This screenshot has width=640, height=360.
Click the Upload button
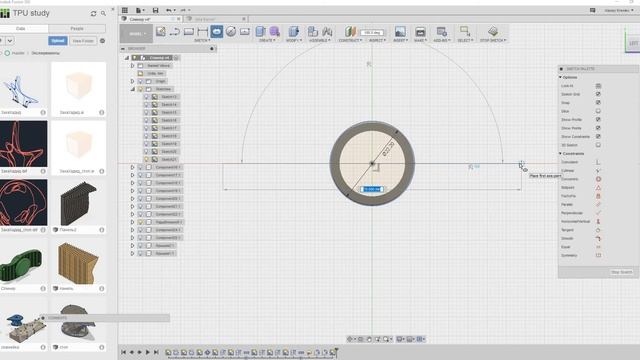(x=58, y=41)
